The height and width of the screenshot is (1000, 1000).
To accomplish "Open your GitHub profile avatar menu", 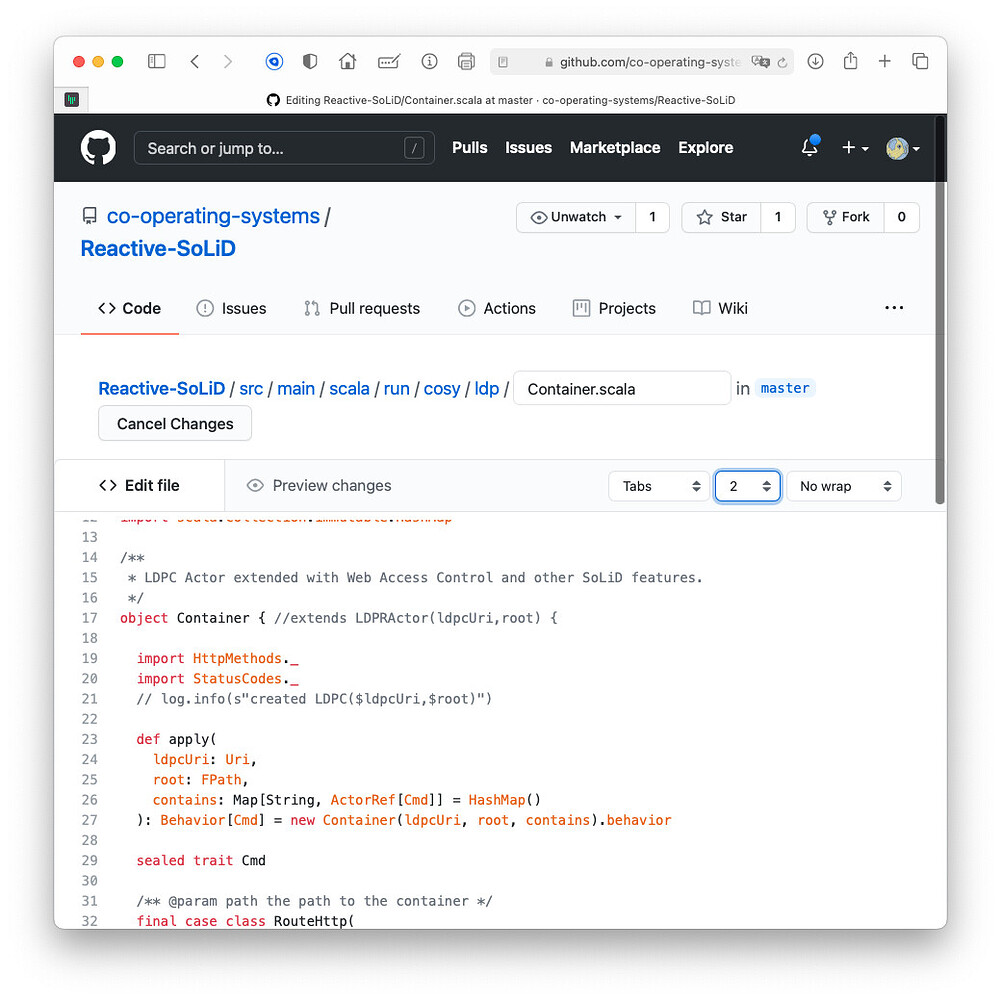I will 898,147.
